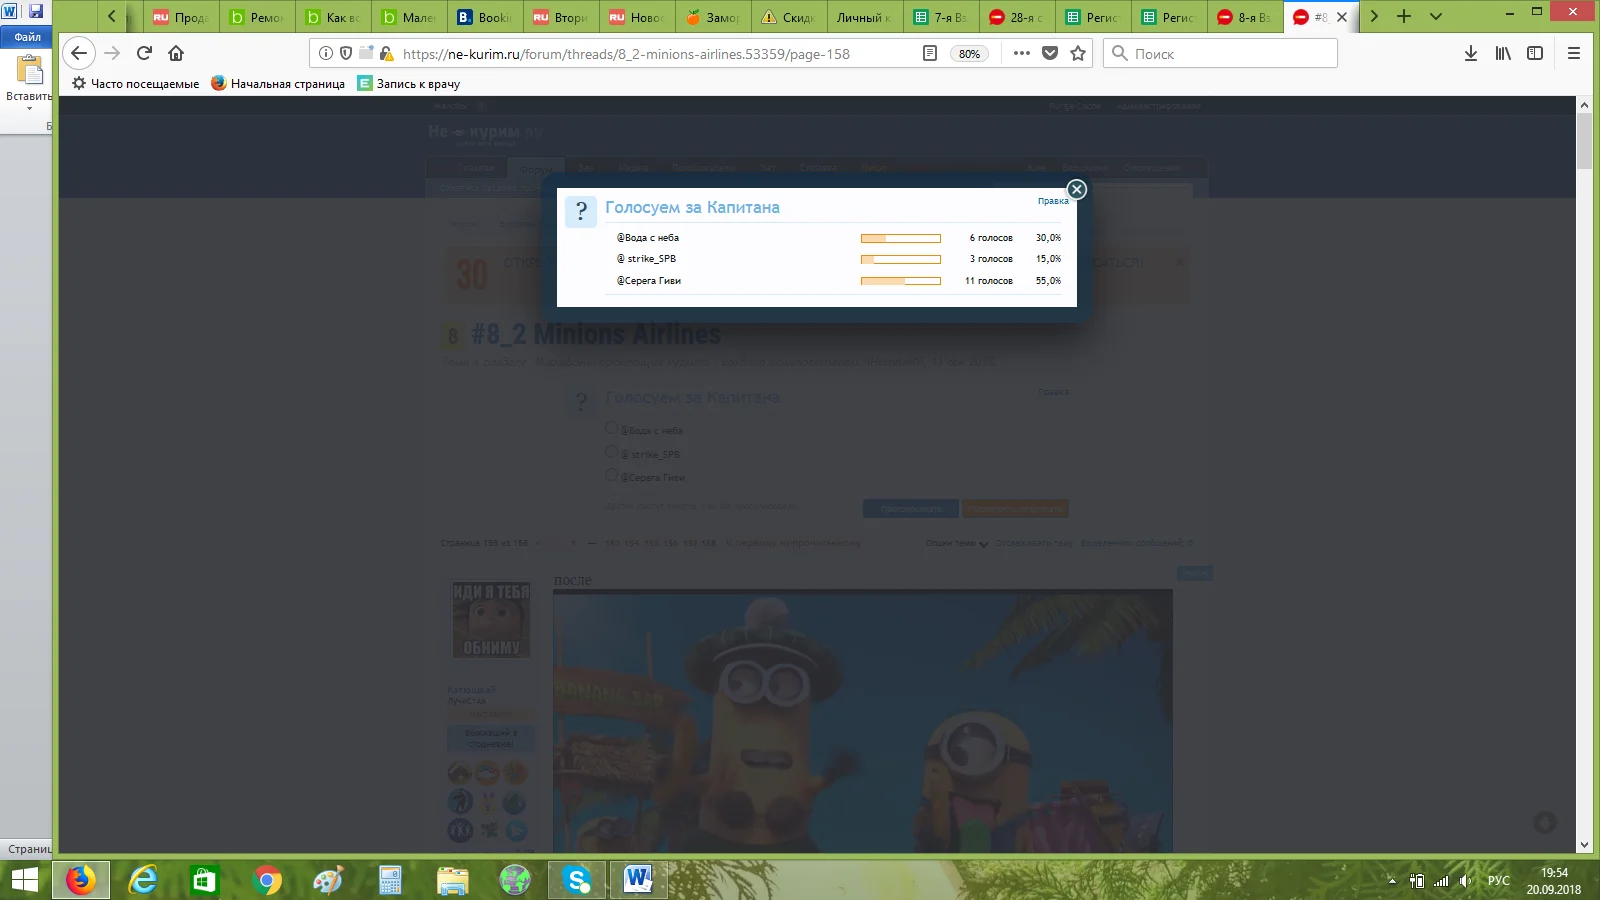Switch to the 7-я Вз tab
This screenshot has width=1600, height=900.
[941, 17]
